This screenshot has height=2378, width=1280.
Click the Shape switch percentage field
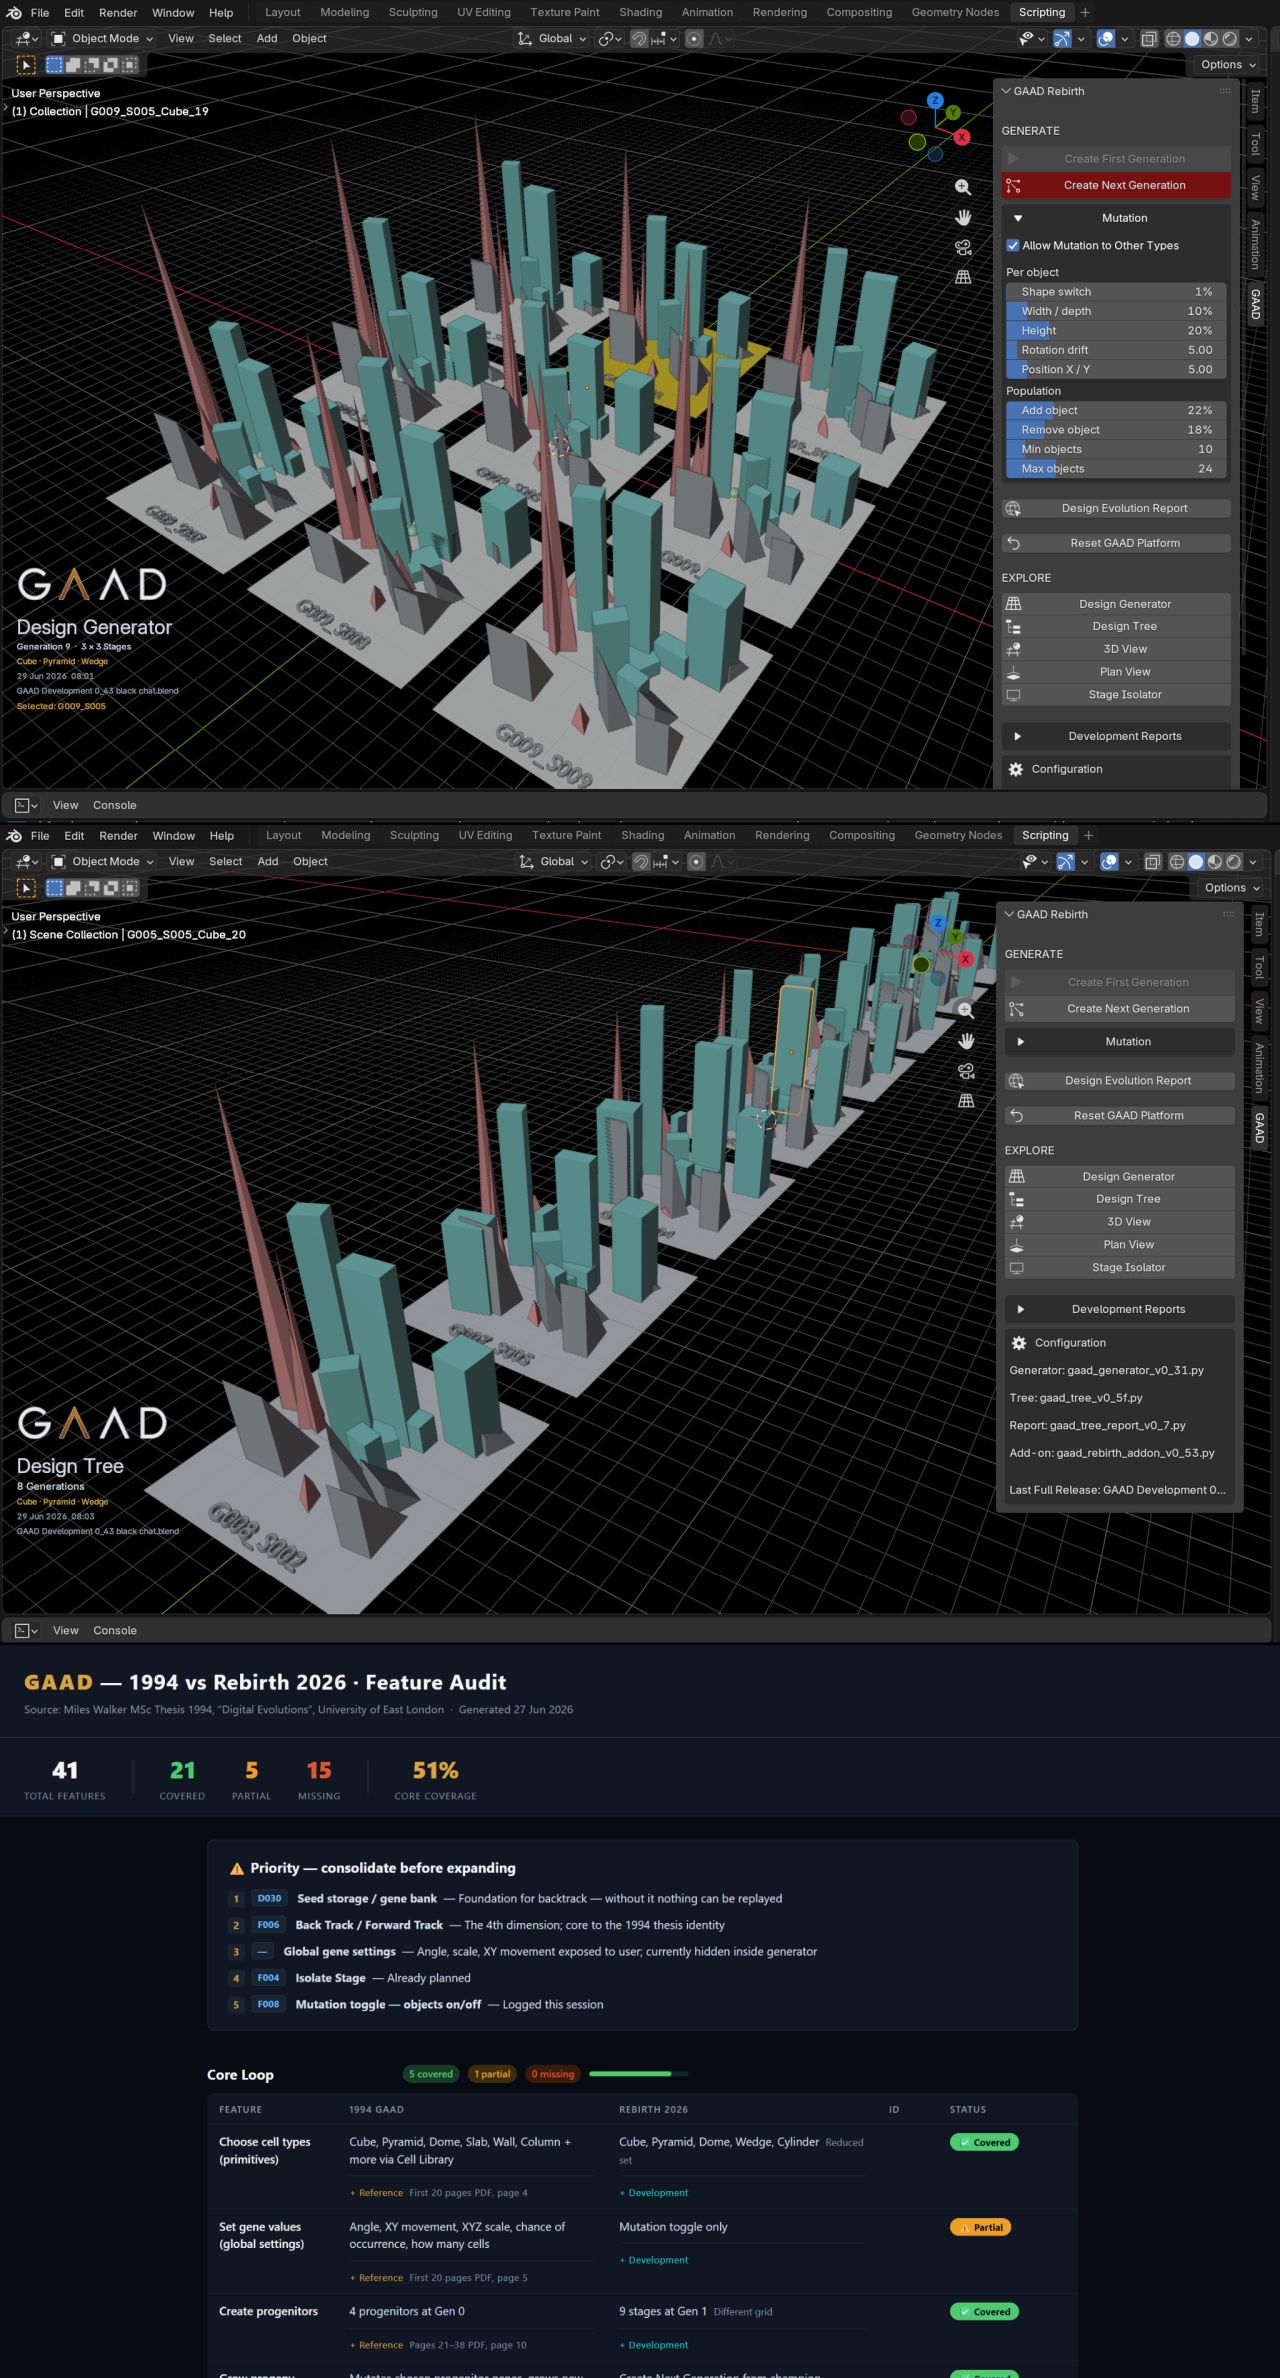coord(1116,292)
